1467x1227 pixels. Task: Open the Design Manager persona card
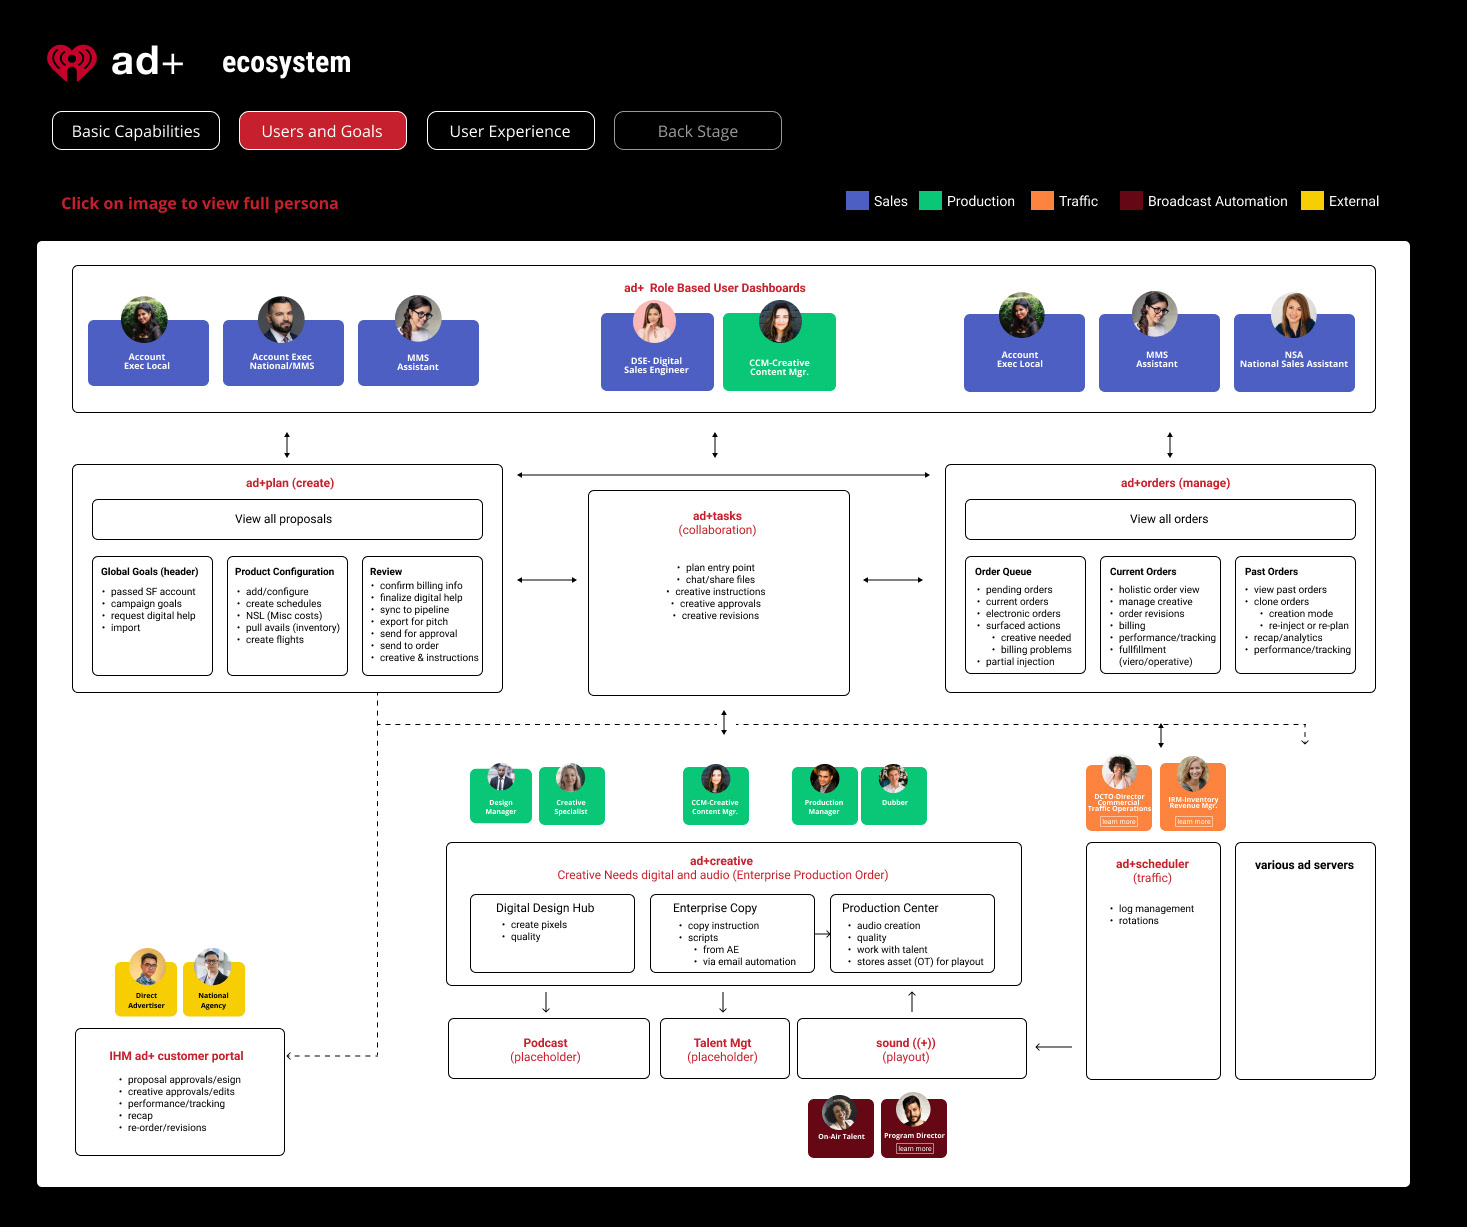[501, 795]
